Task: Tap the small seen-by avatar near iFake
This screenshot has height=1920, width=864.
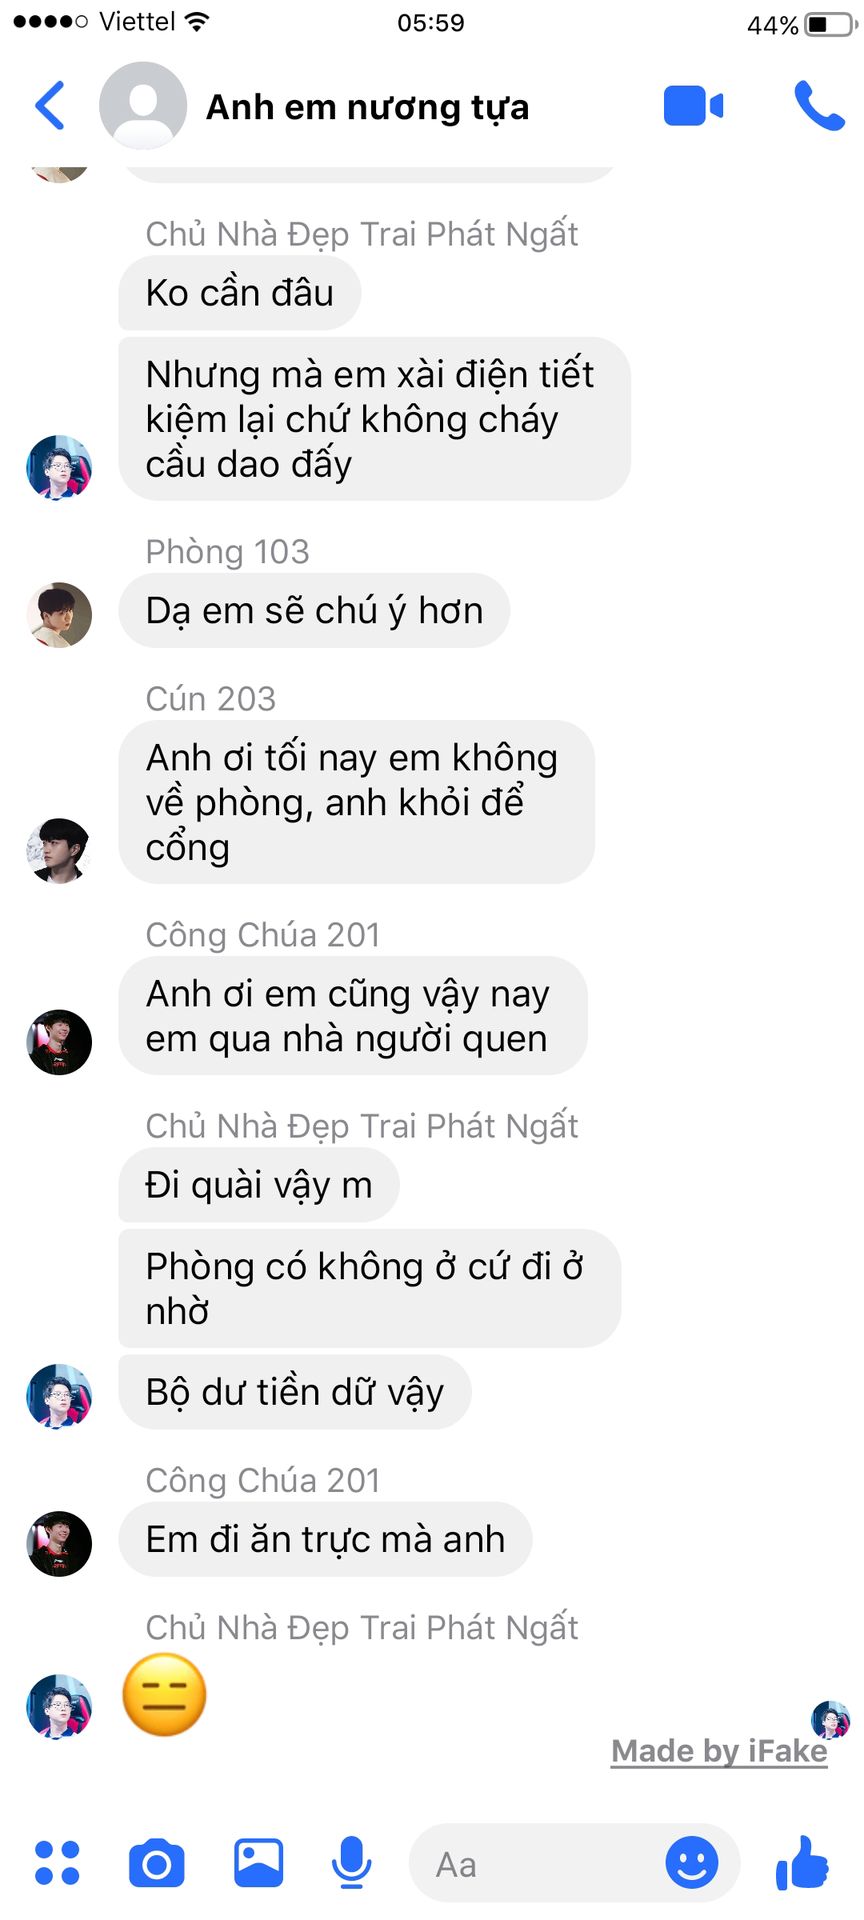Action: pos(830,1720)
